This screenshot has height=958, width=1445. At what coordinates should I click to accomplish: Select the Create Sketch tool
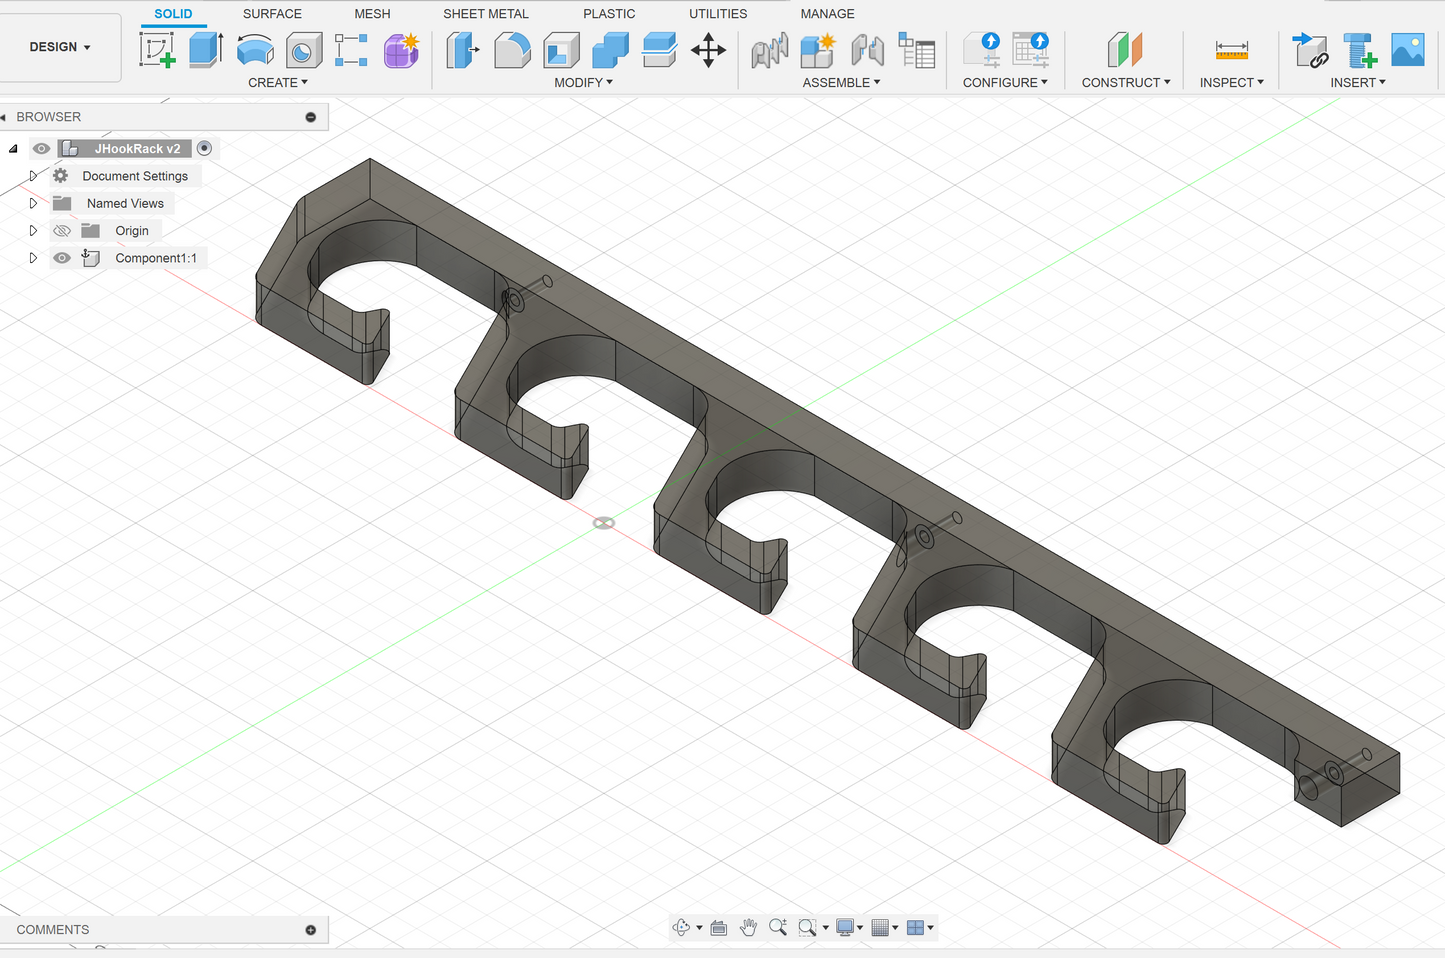point(157,50)
